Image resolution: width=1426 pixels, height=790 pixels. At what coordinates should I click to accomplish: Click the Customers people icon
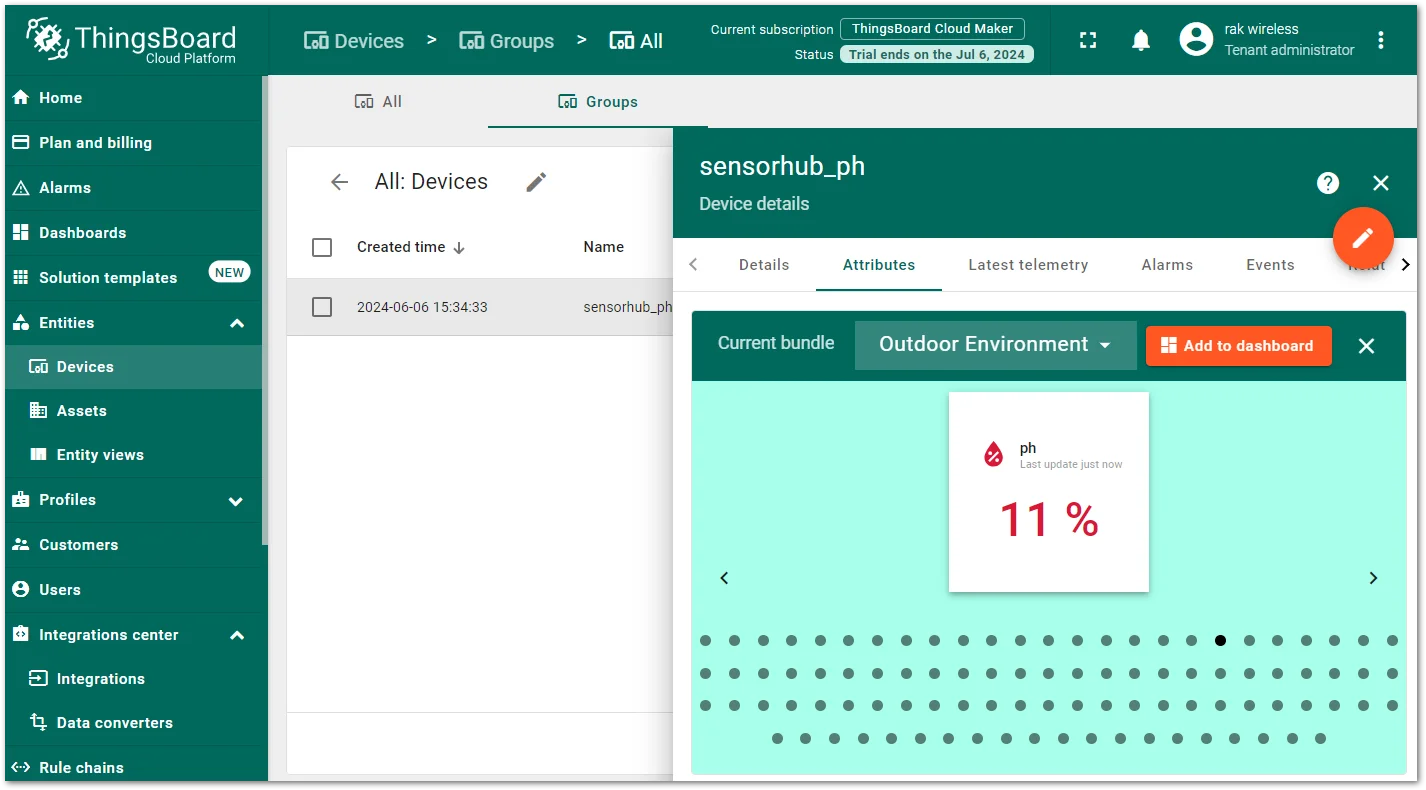20,545
